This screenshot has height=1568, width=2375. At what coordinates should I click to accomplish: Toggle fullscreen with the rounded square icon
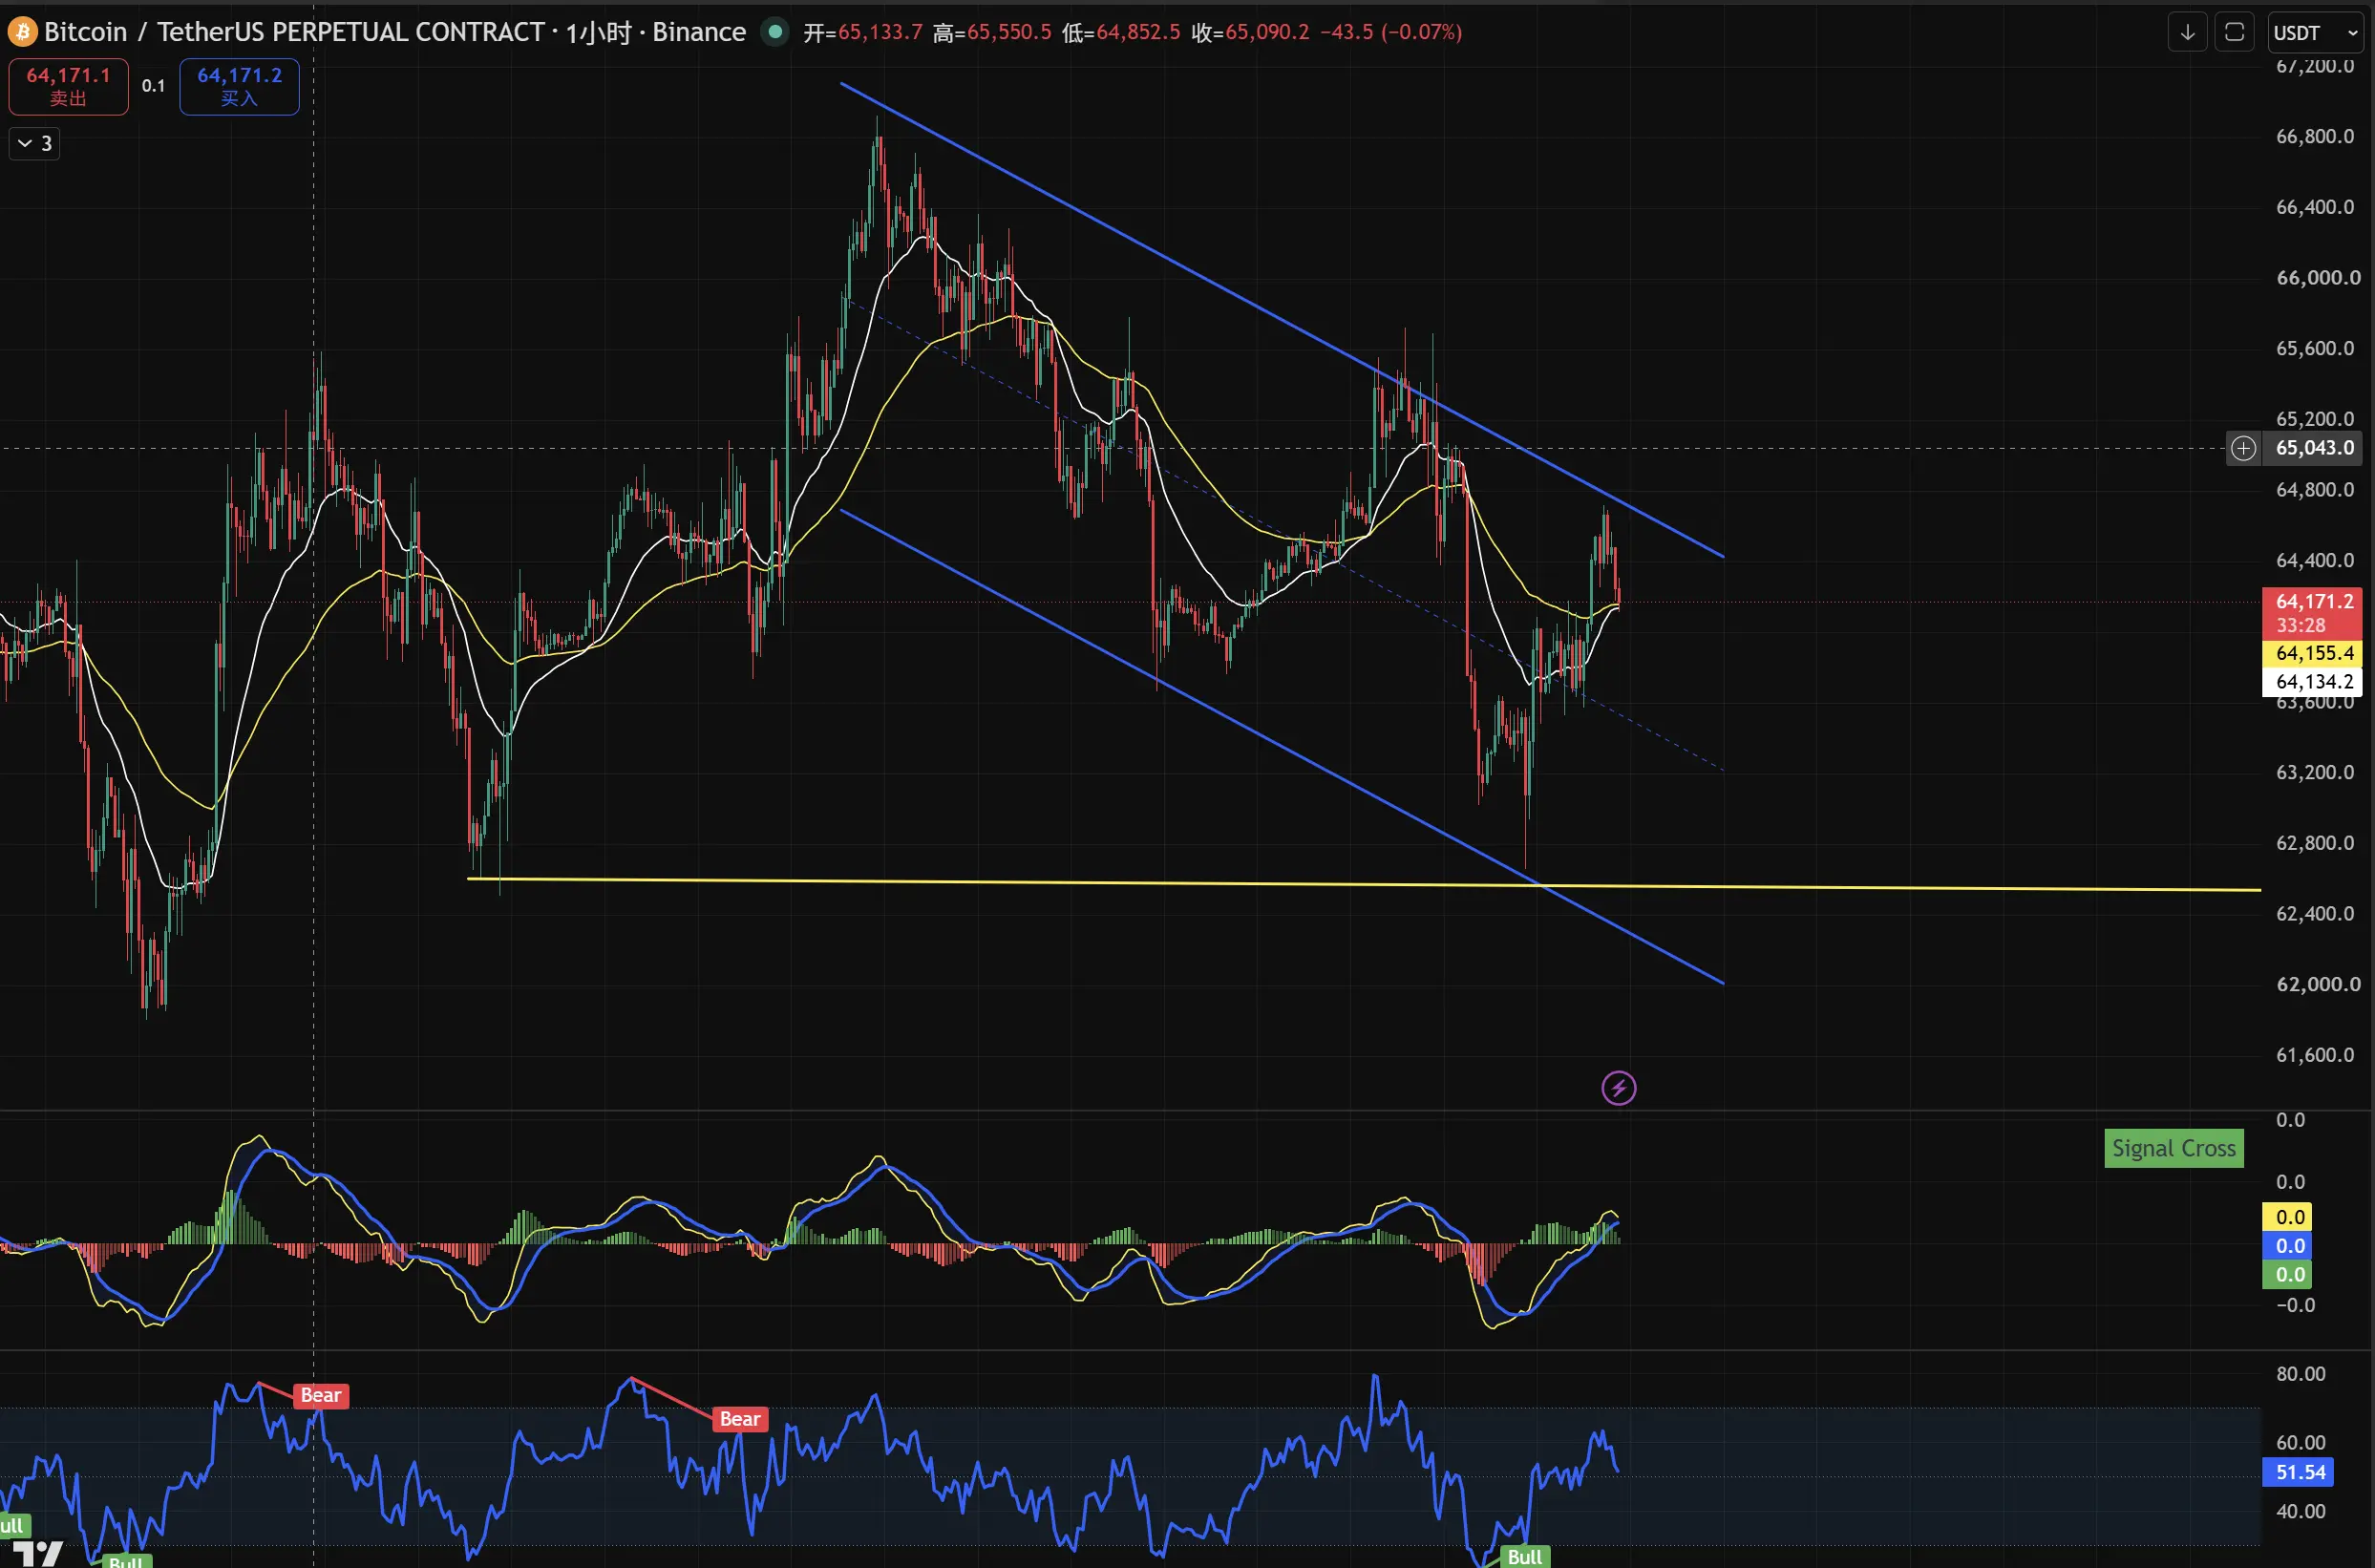2234,33
